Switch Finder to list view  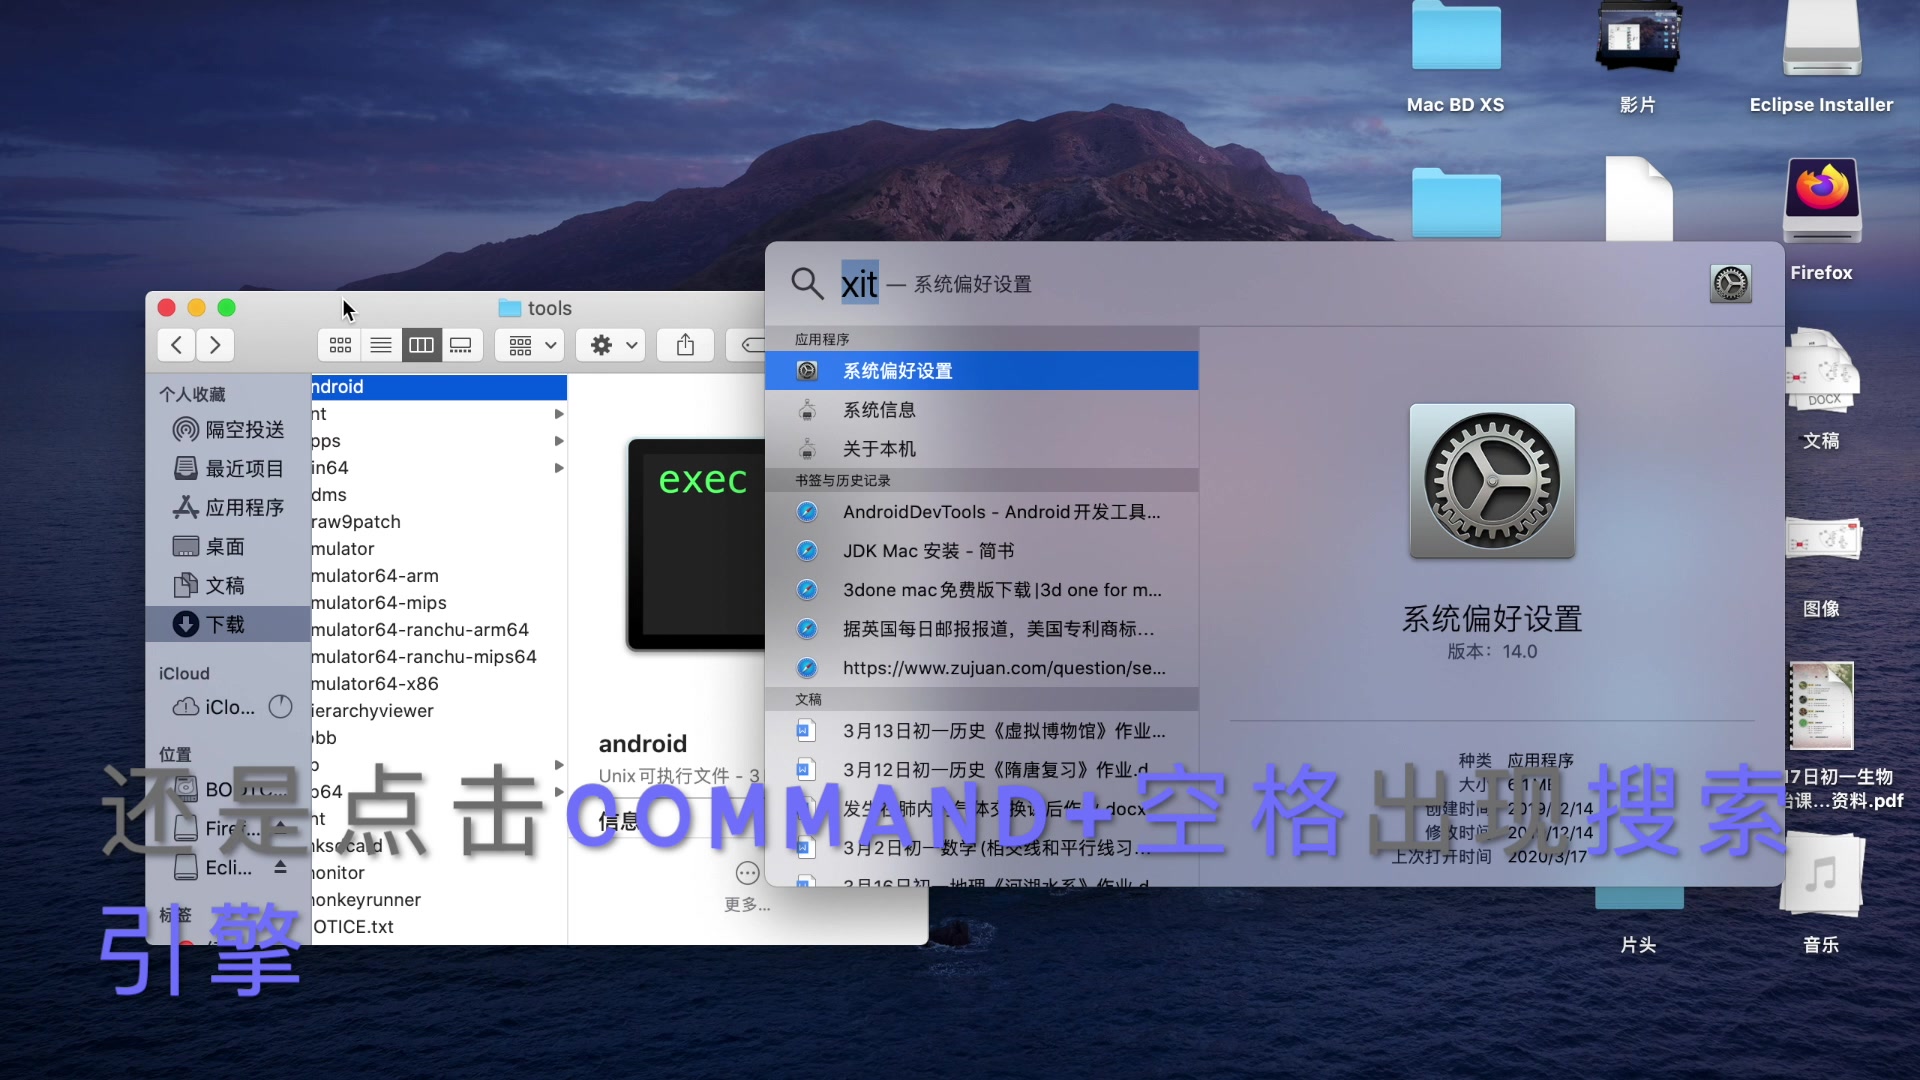[x=381, y=345]
